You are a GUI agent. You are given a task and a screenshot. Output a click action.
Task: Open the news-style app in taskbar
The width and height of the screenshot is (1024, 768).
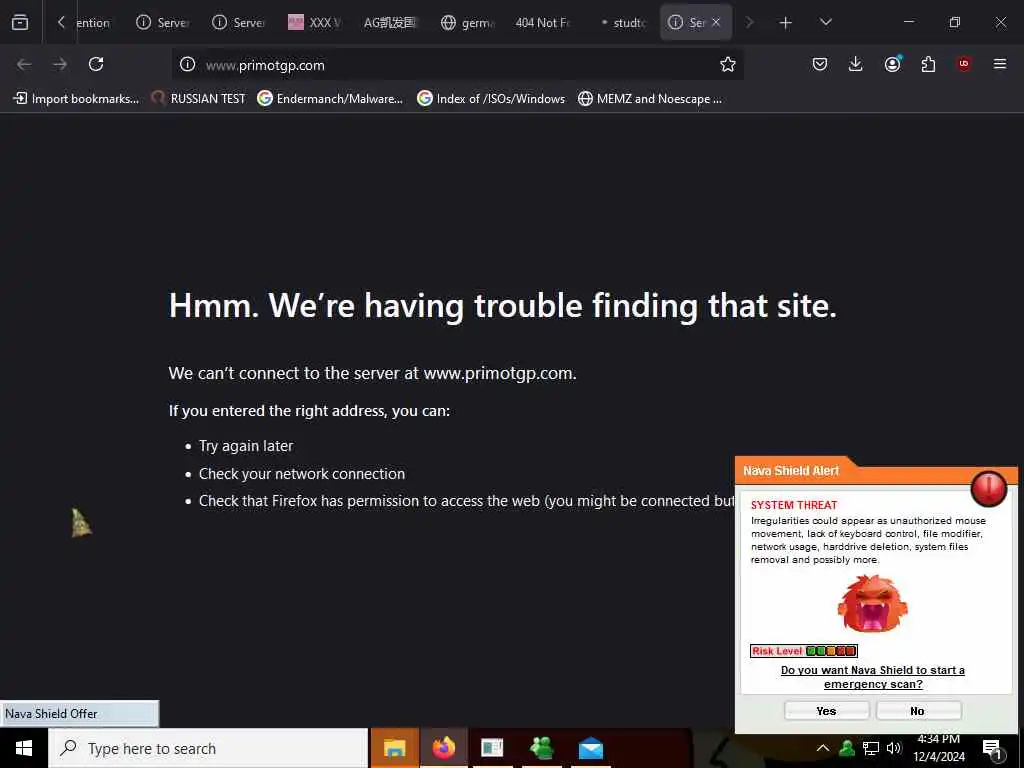click(x=492, y=748)
